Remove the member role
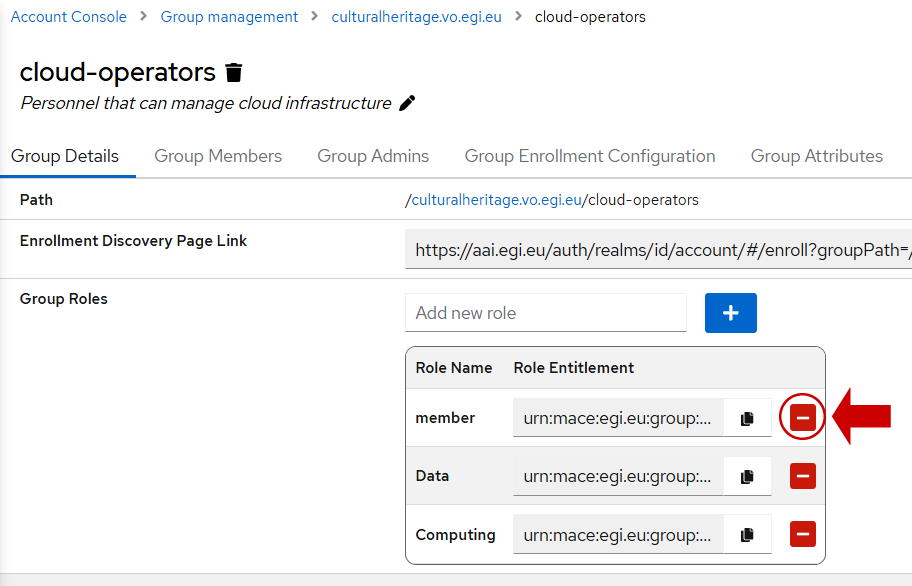 point(803,417)
